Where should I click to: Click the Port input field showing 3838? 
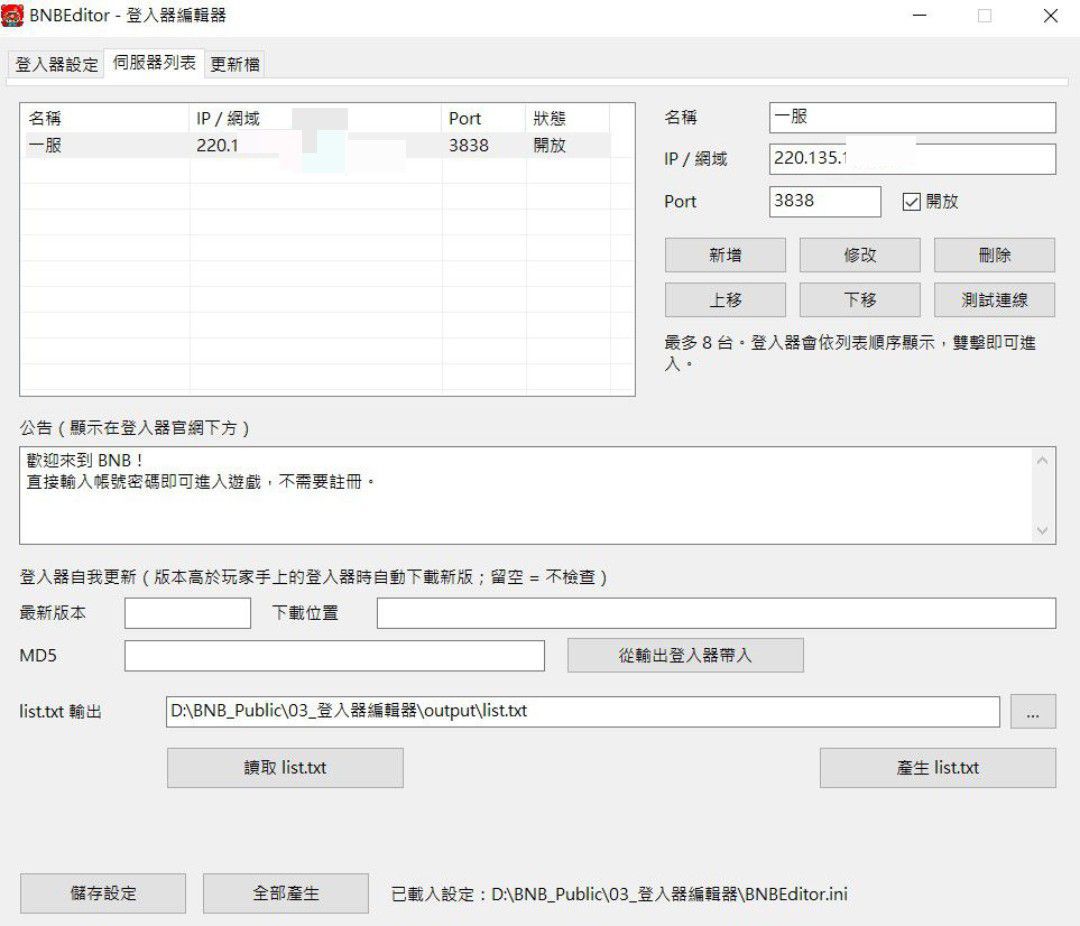click(x=824, y=201)
